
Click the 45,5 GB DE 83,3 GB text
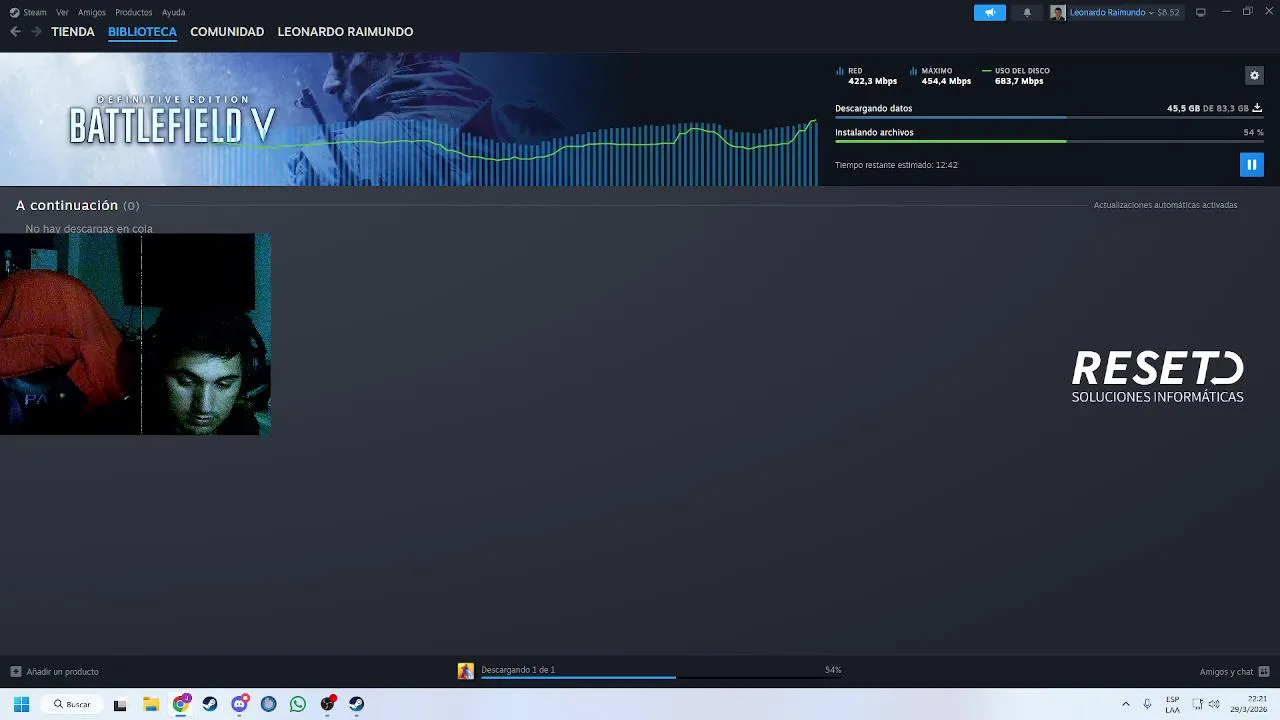tap(1208, 108)
